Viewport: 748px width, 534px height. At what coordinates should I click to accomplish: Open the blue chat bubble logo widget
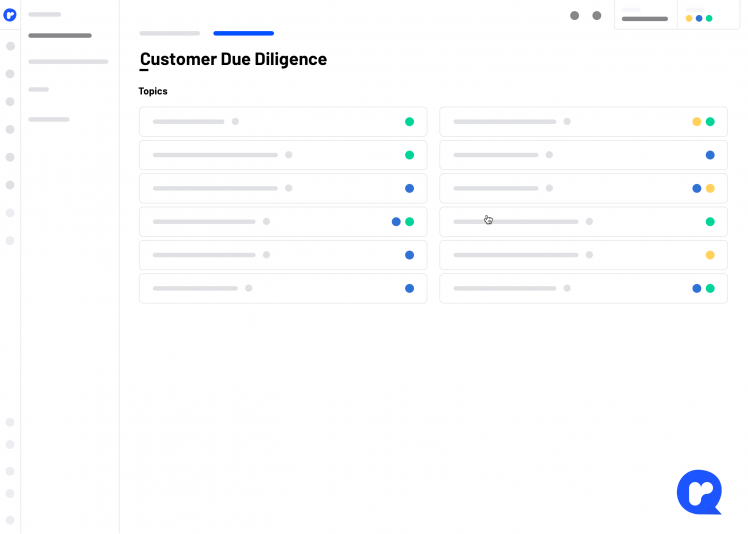[x=699, y=492]
